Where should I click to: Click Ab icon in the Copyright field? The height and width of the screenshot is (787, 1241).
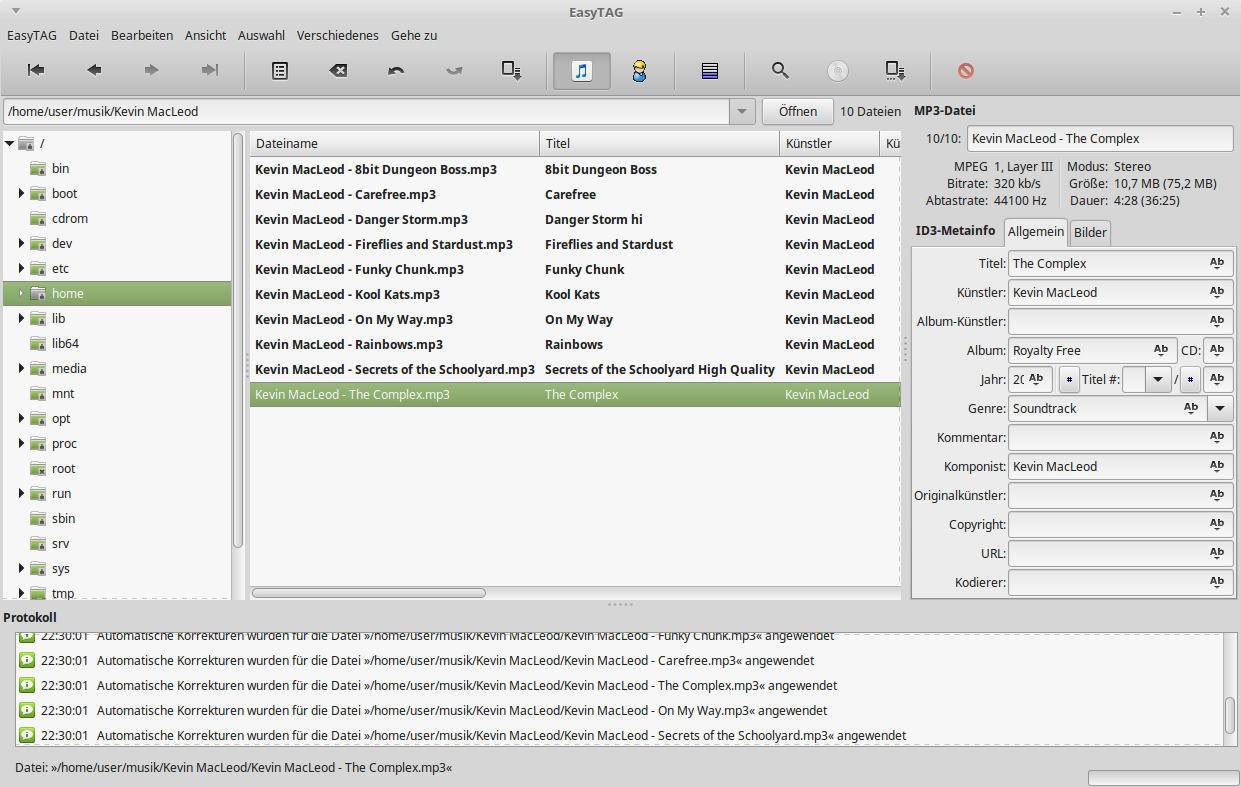tap(1217, 524)
